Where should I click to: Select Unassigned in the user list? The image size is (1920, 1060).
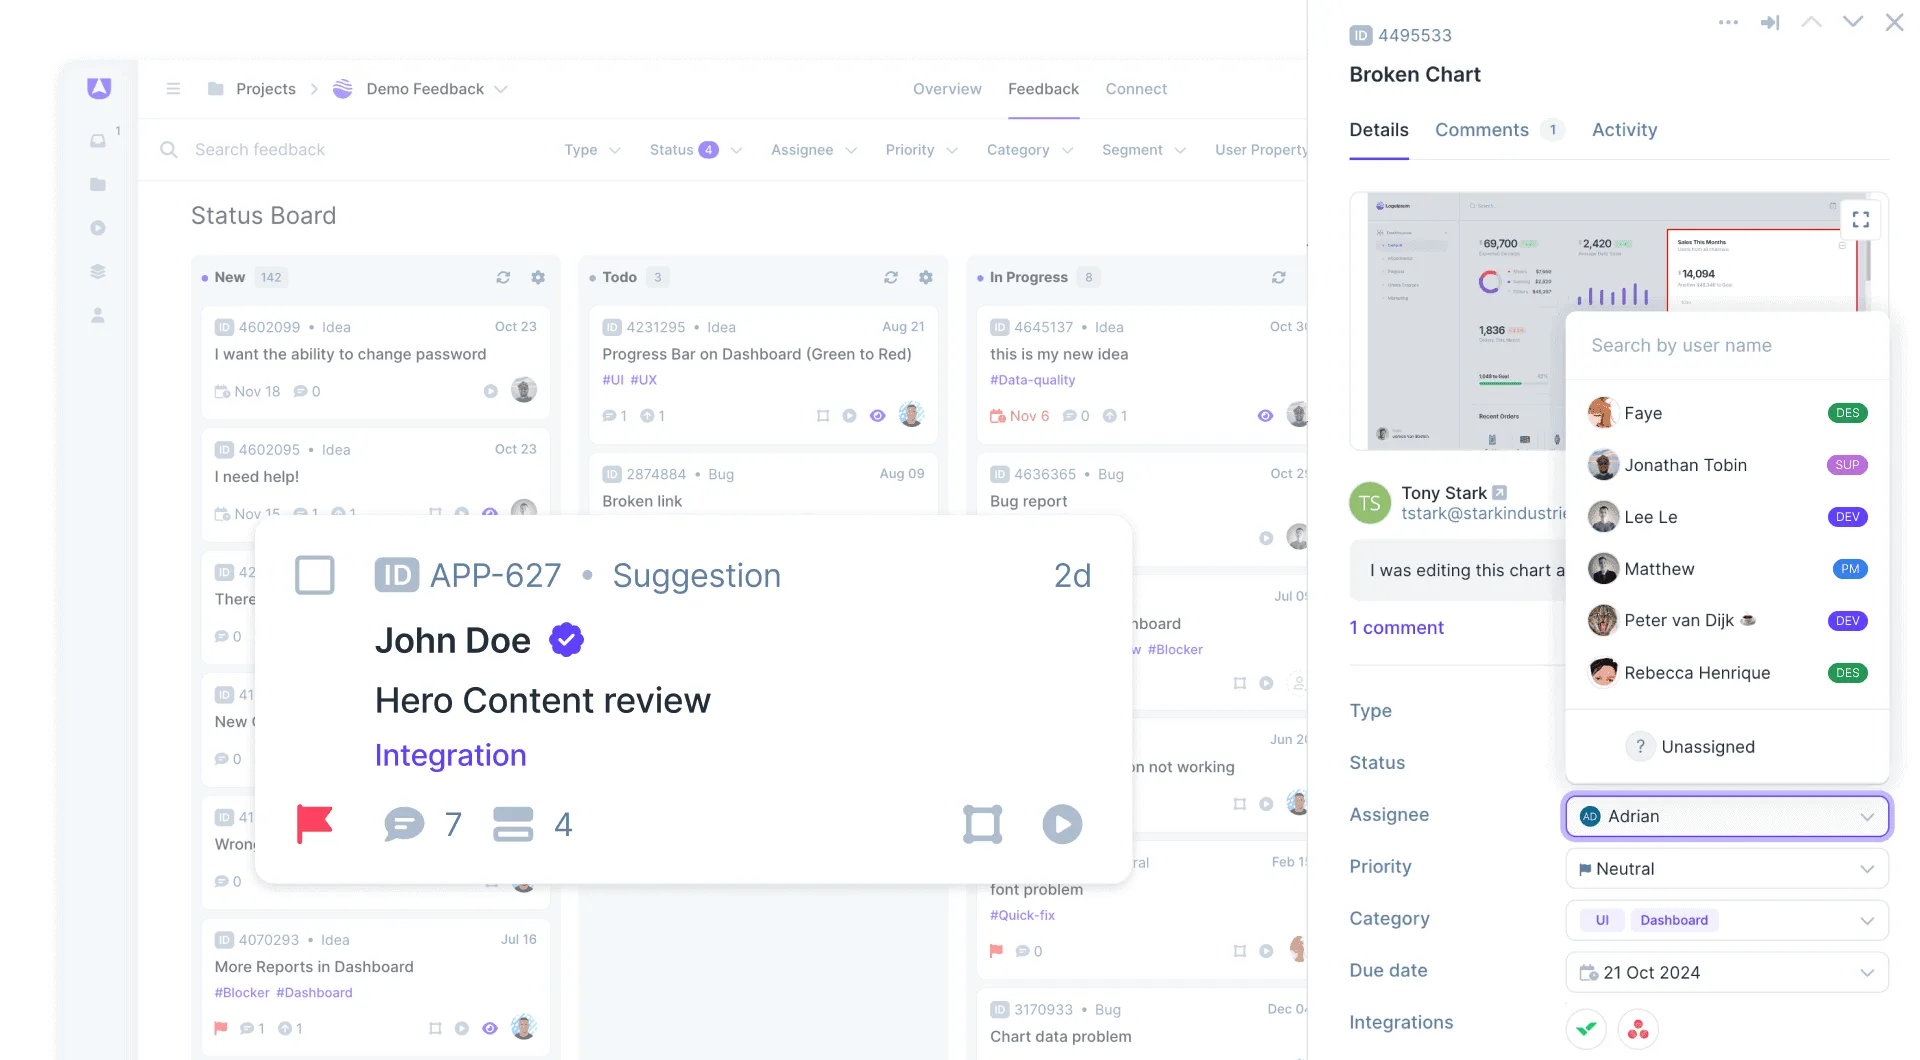tap(1707, 746)
